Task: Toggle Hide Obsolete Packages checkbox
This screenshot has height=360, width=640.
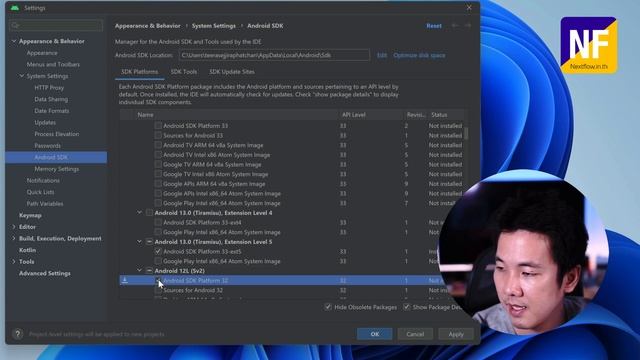Action: [328, 307]
